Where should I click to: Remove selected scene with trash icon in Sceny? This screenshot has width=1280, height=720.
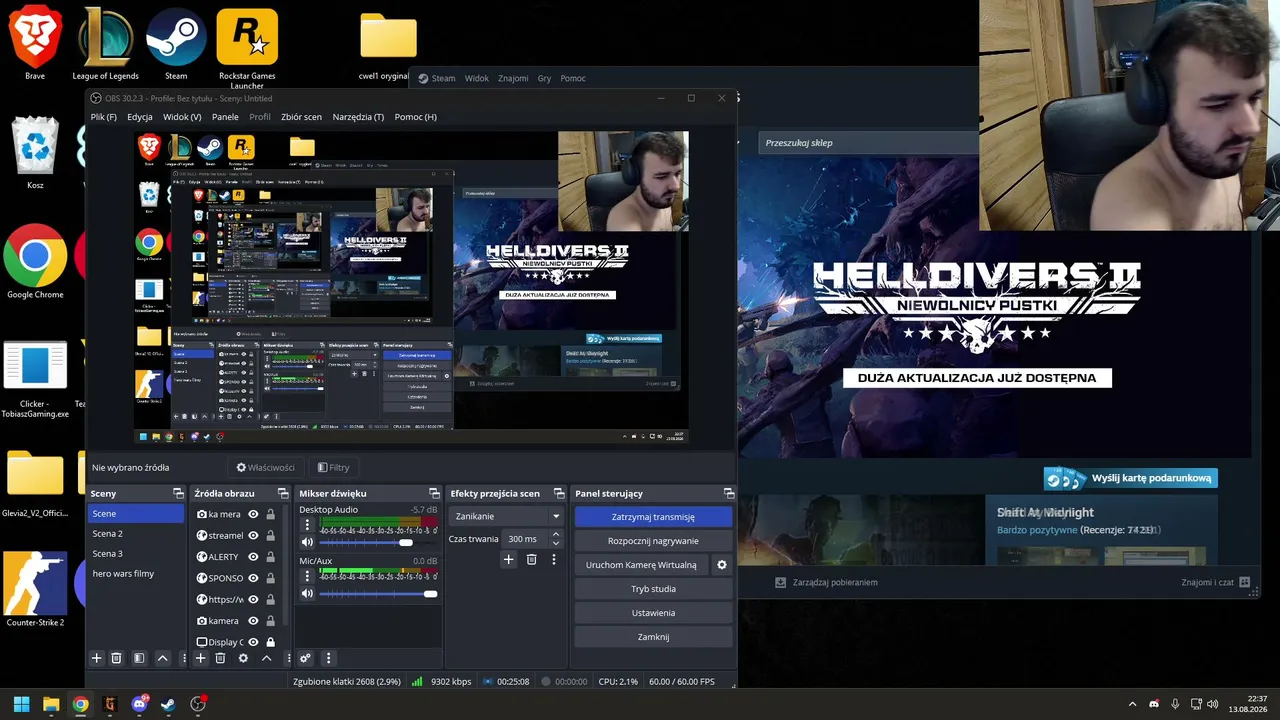[x=116, y=658]
